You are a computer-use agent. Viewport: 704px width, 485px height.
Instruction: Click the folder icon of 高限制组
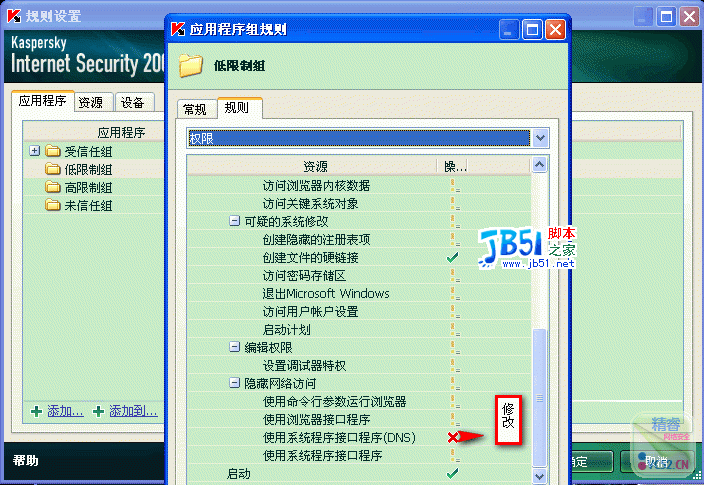(x=53, y=187)
